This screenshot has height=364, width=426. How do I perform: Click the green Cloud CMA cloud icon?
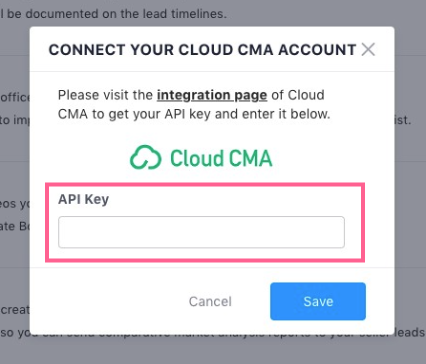tap(146, 157)
